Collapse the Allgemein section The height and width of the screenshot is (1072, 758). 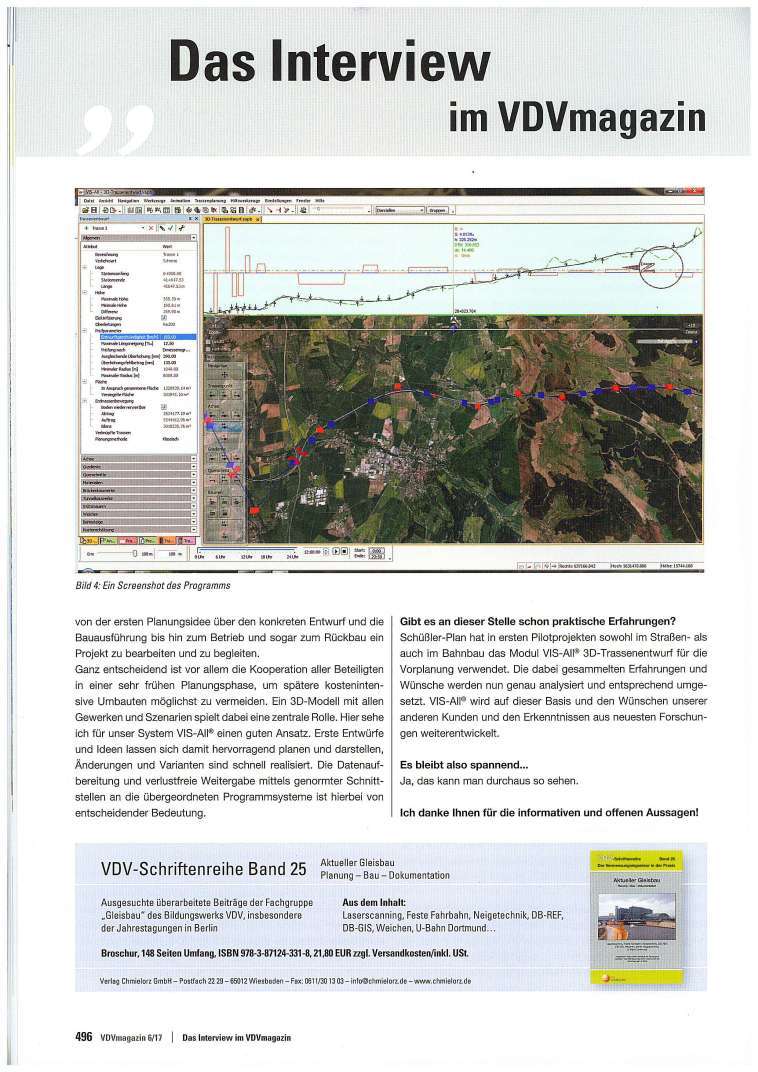coord(194,239)
